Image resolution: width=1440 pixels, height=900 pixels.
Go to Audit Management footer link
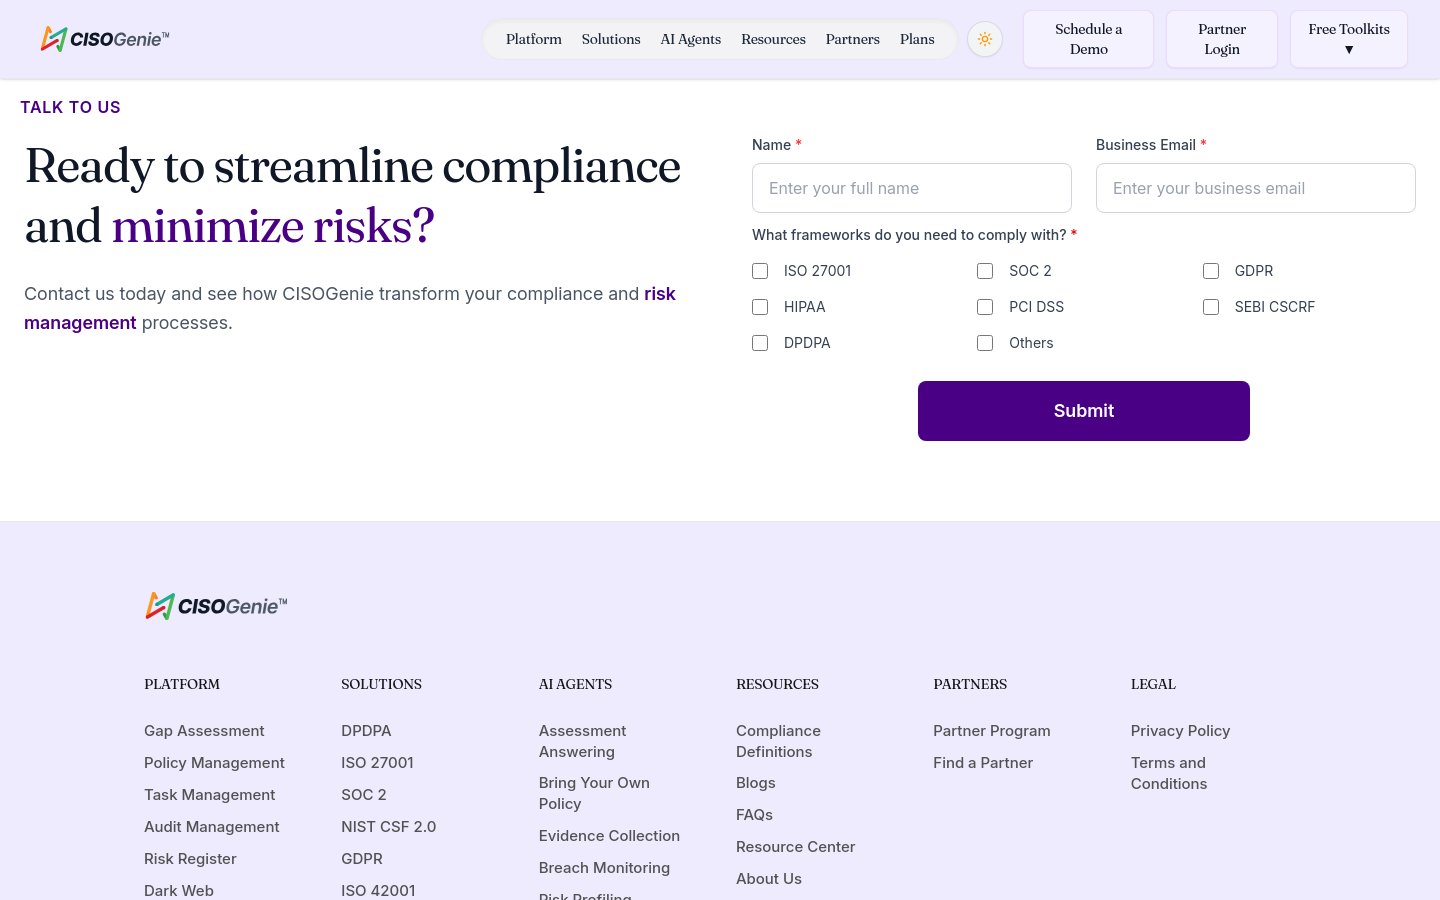tap(211, 827)
